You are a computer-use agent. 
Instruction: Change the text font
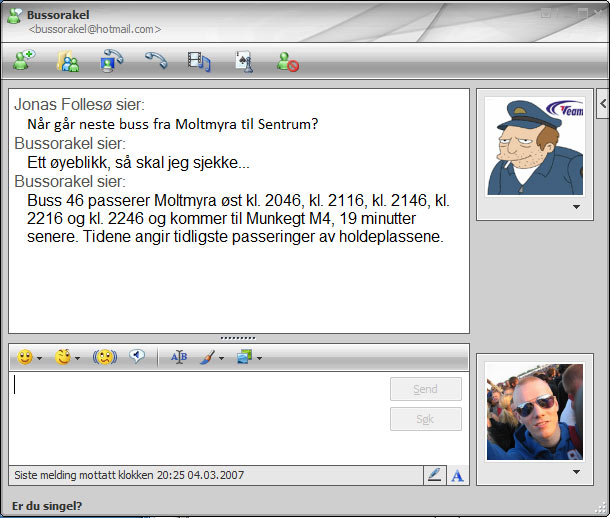coord(179,357)
